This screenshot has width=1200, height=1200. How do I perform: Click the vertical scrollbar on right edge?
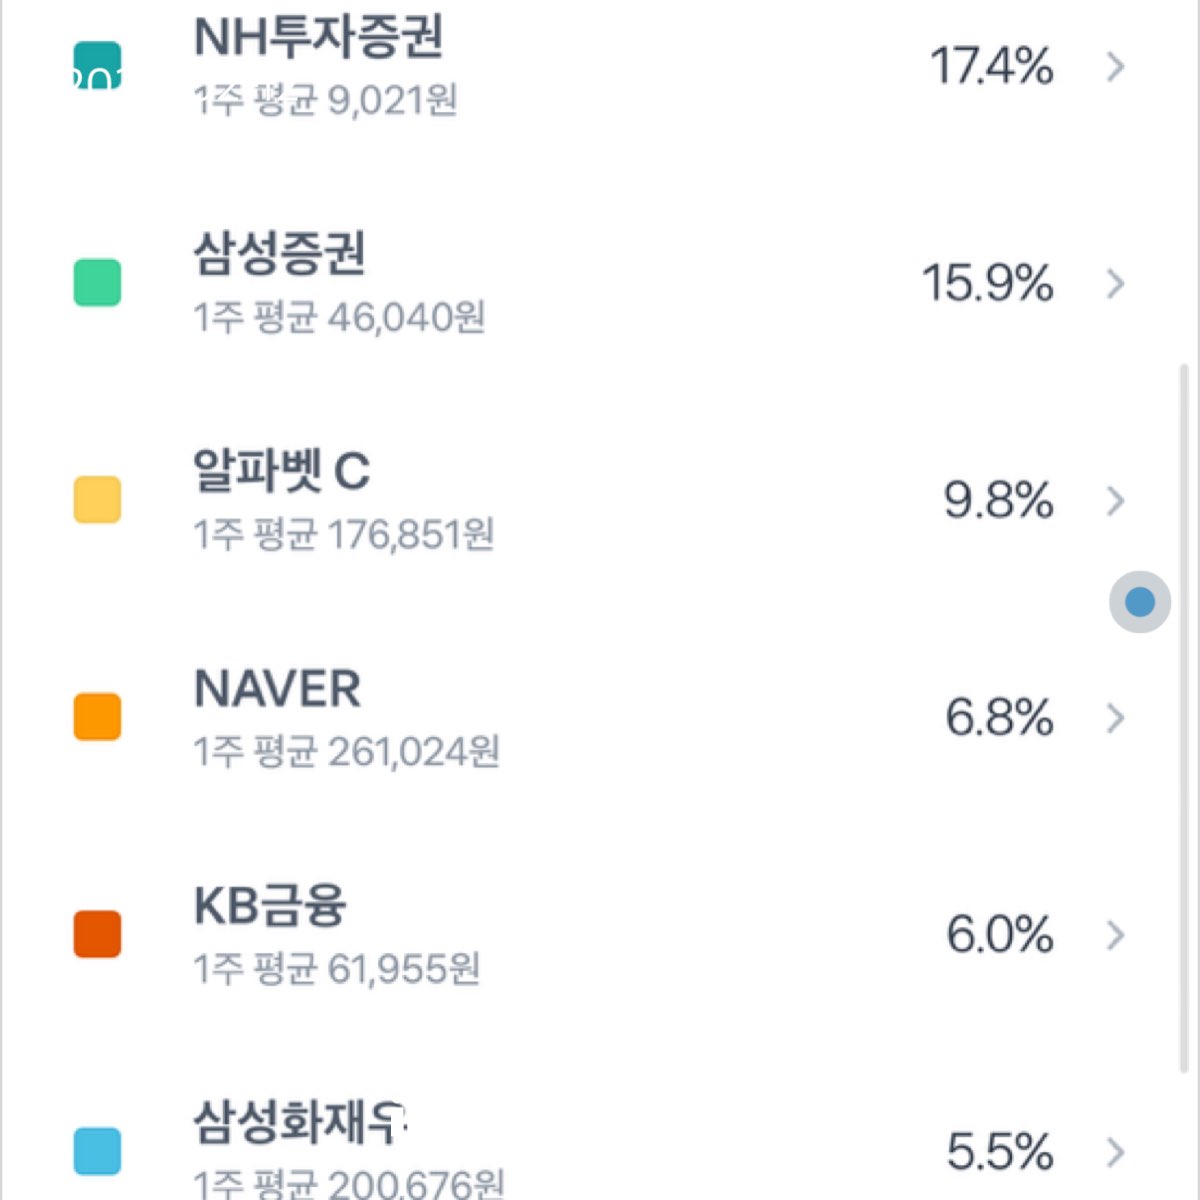(x=1185, y=800)
